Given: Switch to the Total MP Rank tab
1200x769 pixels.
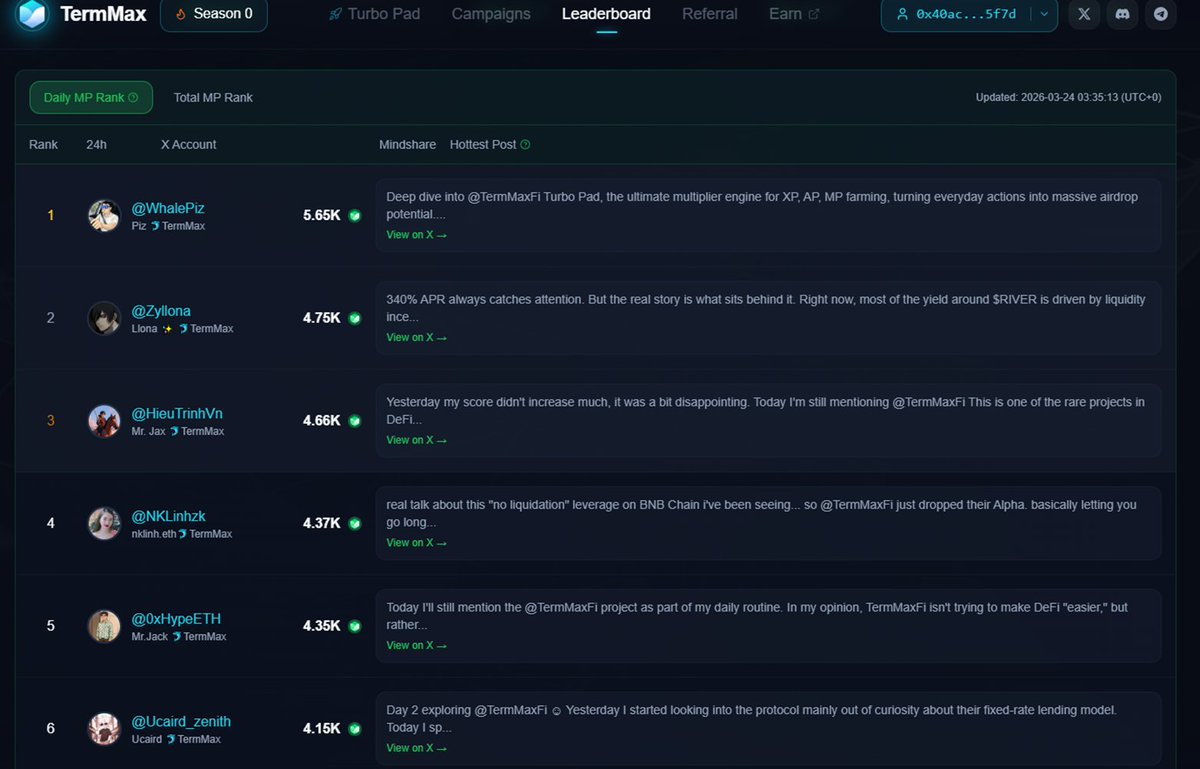Looking at the screenshot, I should [x=215, y=97].
